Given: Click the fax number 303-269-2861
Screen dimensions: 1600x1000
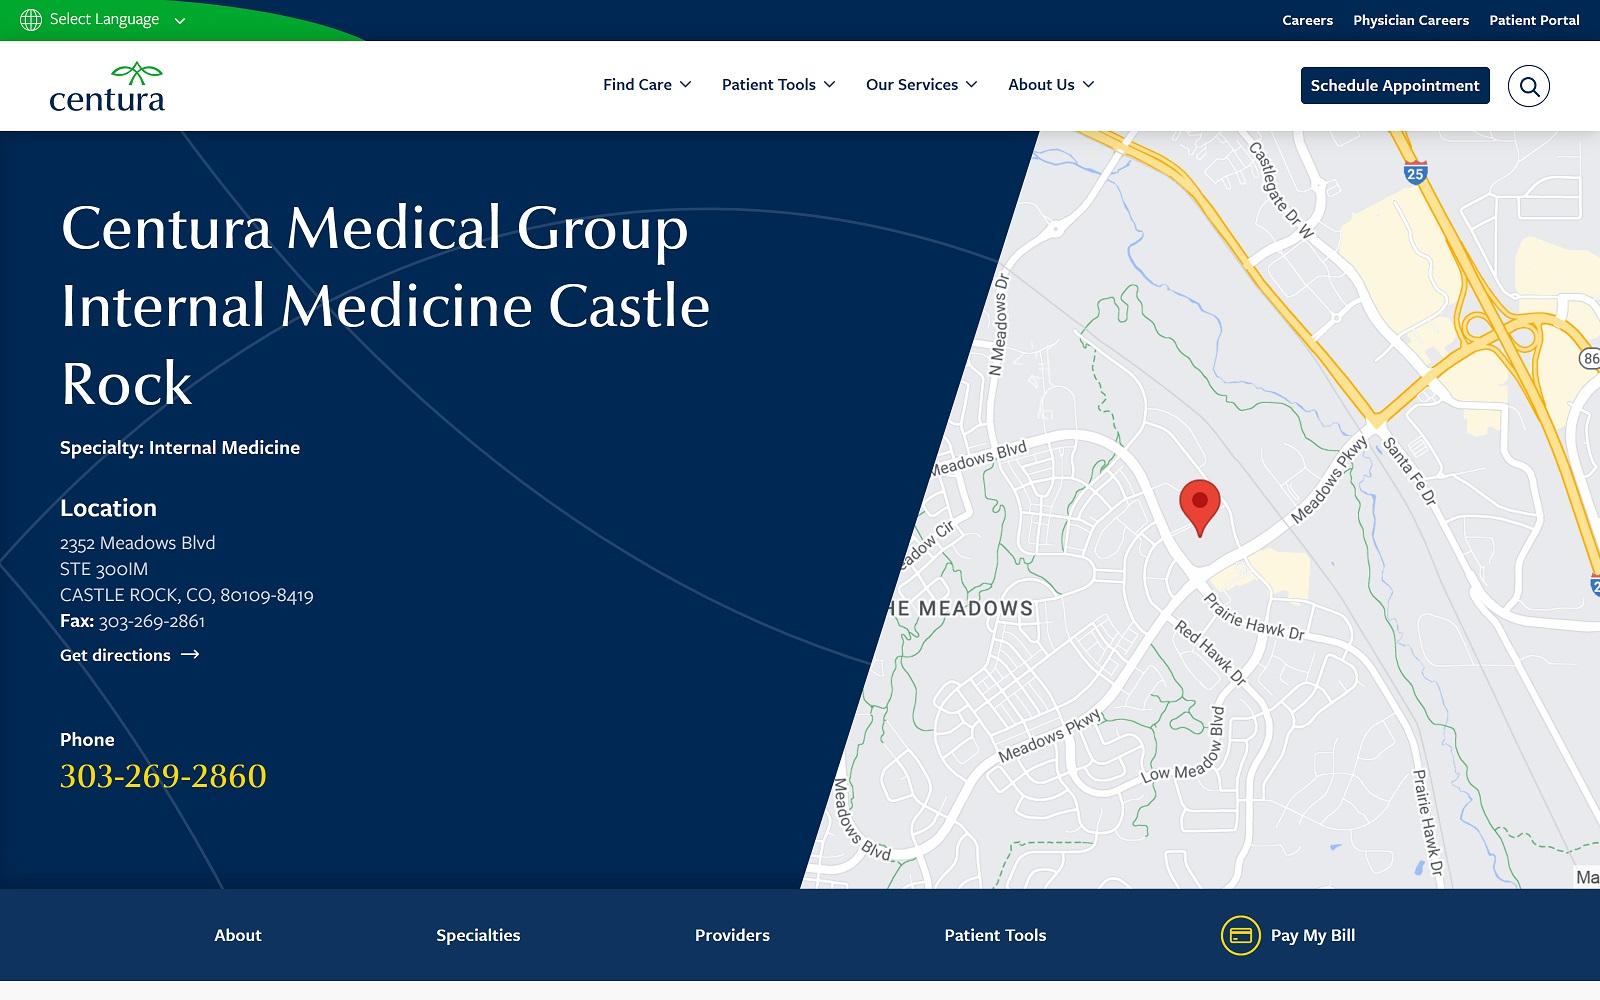Looking at the screenshot, I should click(152, 621).
